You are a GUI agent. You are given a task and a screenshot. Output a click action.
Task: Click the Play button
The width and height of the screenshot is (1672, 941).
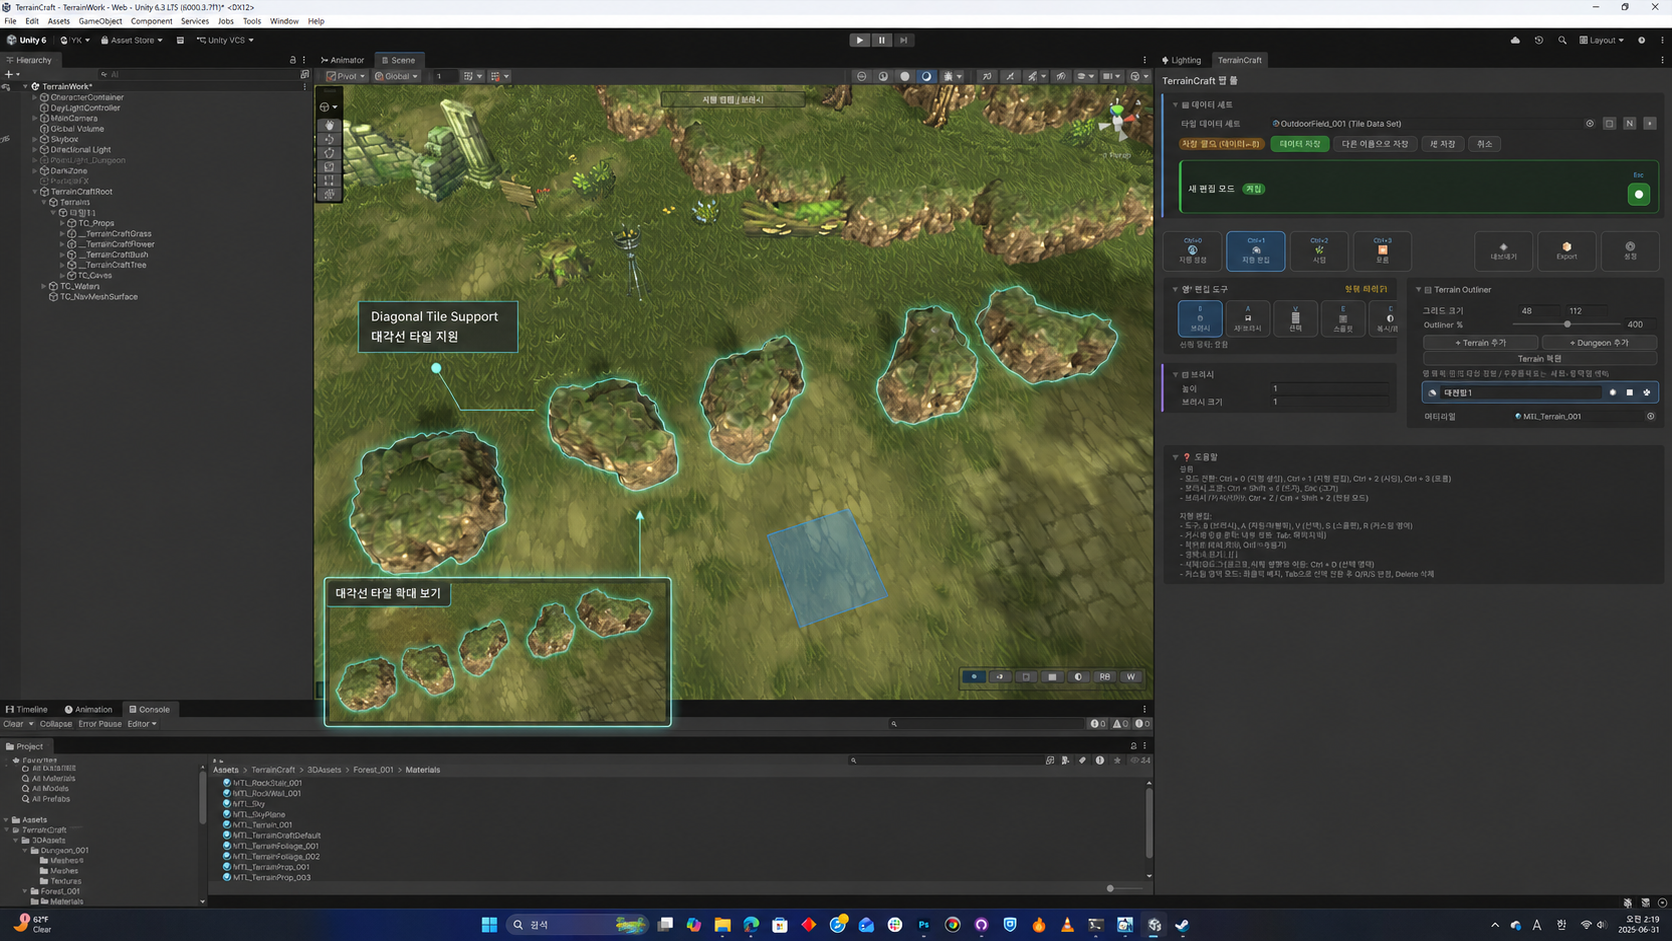click(860, 40)
